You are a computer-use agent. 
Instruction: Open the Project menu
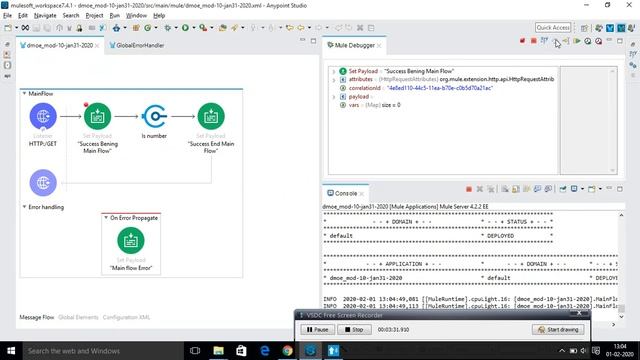94,16
